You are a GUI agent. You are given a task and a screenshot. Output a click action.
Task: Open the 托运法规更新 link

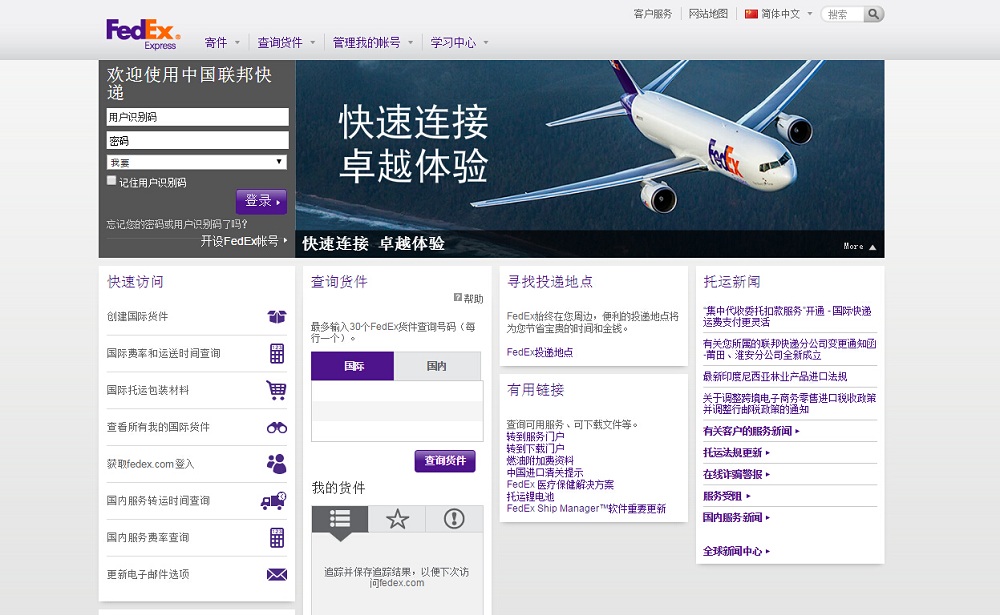pyautogui.click(x=736, y=453)
